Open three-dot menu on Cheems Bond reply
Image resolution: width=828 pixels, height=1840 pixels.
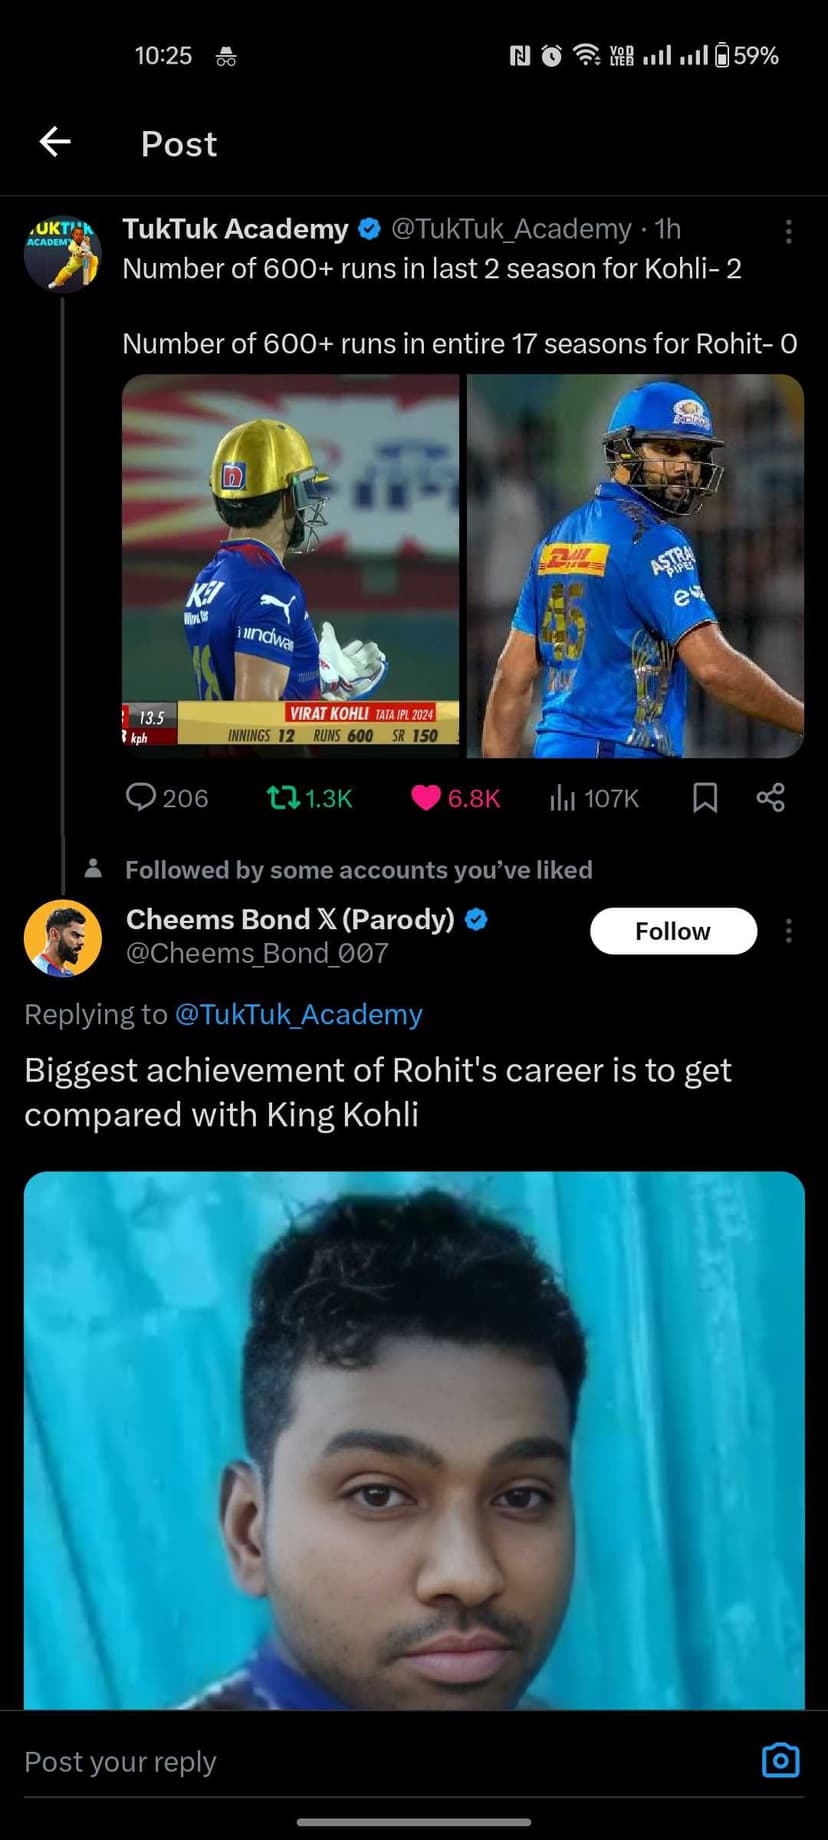pyautogui.click(x=788, y=931)
